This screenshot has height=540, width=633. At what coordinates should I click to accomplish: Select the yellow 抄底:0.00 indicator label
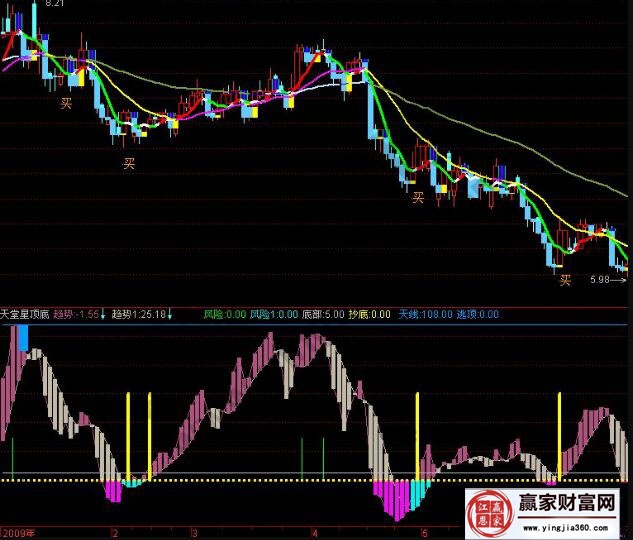[368, 315]
